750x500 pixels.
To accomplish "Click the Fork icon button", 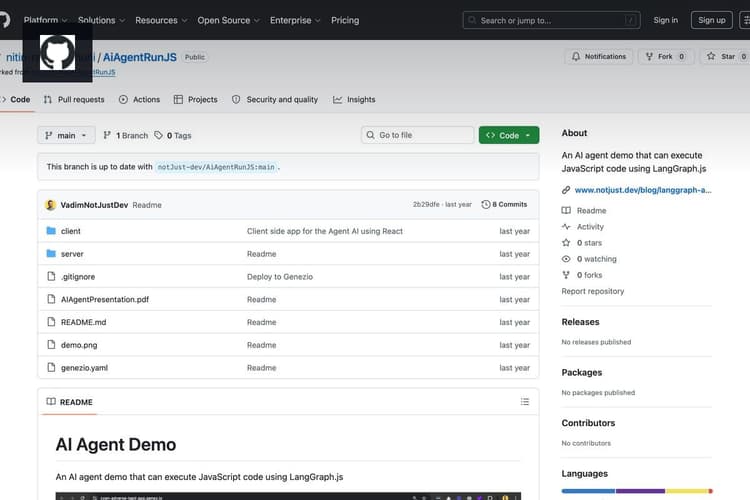I will [649, 56].
